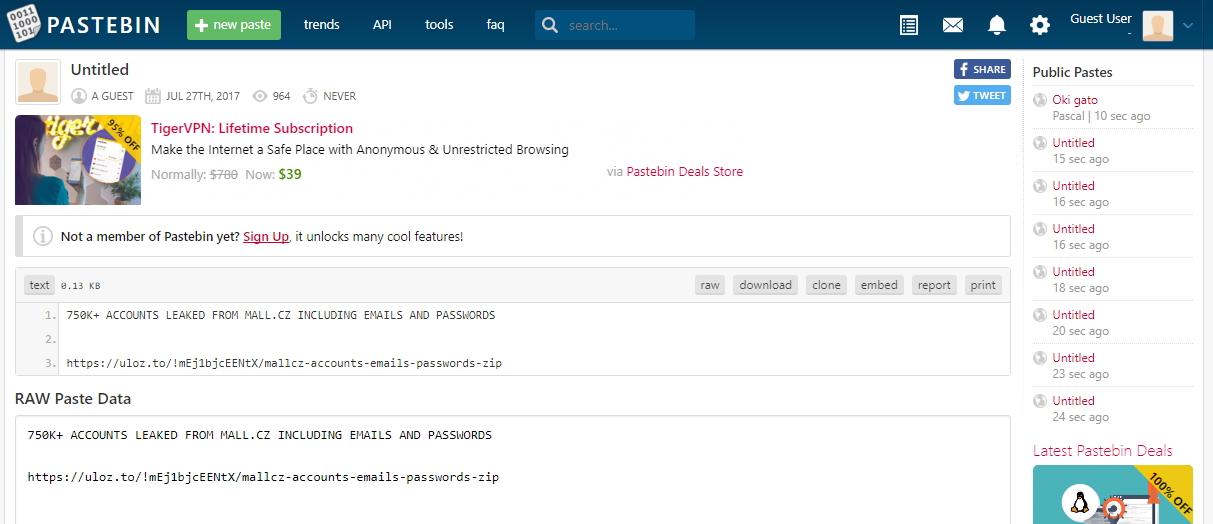Click the Pastebin logo icon
The image size is (1213, 524).
point(24,24)
